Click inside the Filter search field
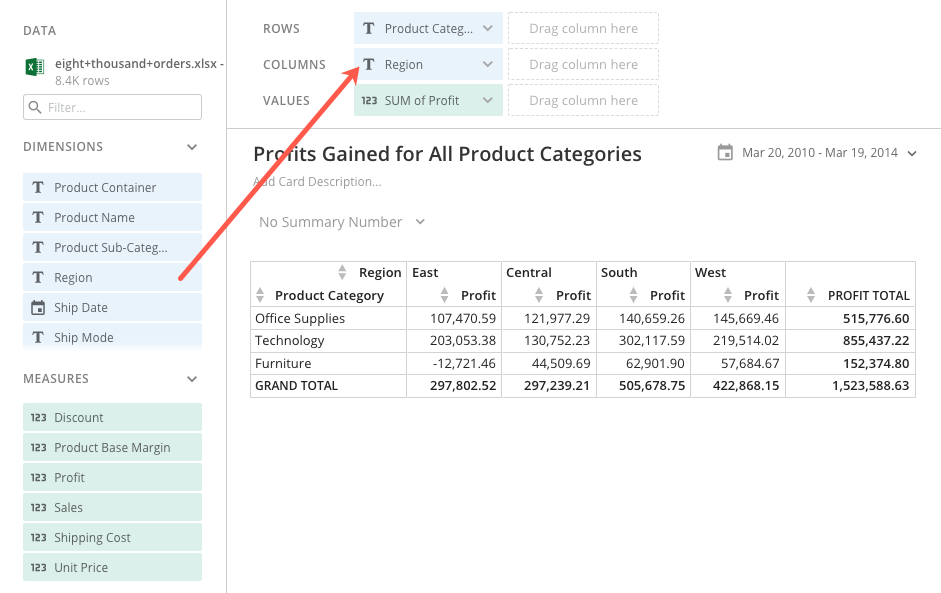 tap(112, 107)
